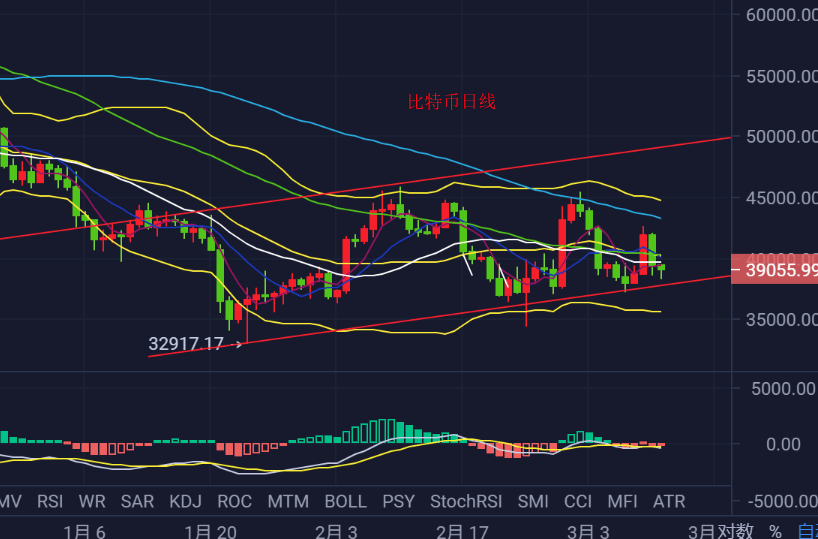Choose the StochRSI indicator
Screen dimensions: 818x539
466,501
